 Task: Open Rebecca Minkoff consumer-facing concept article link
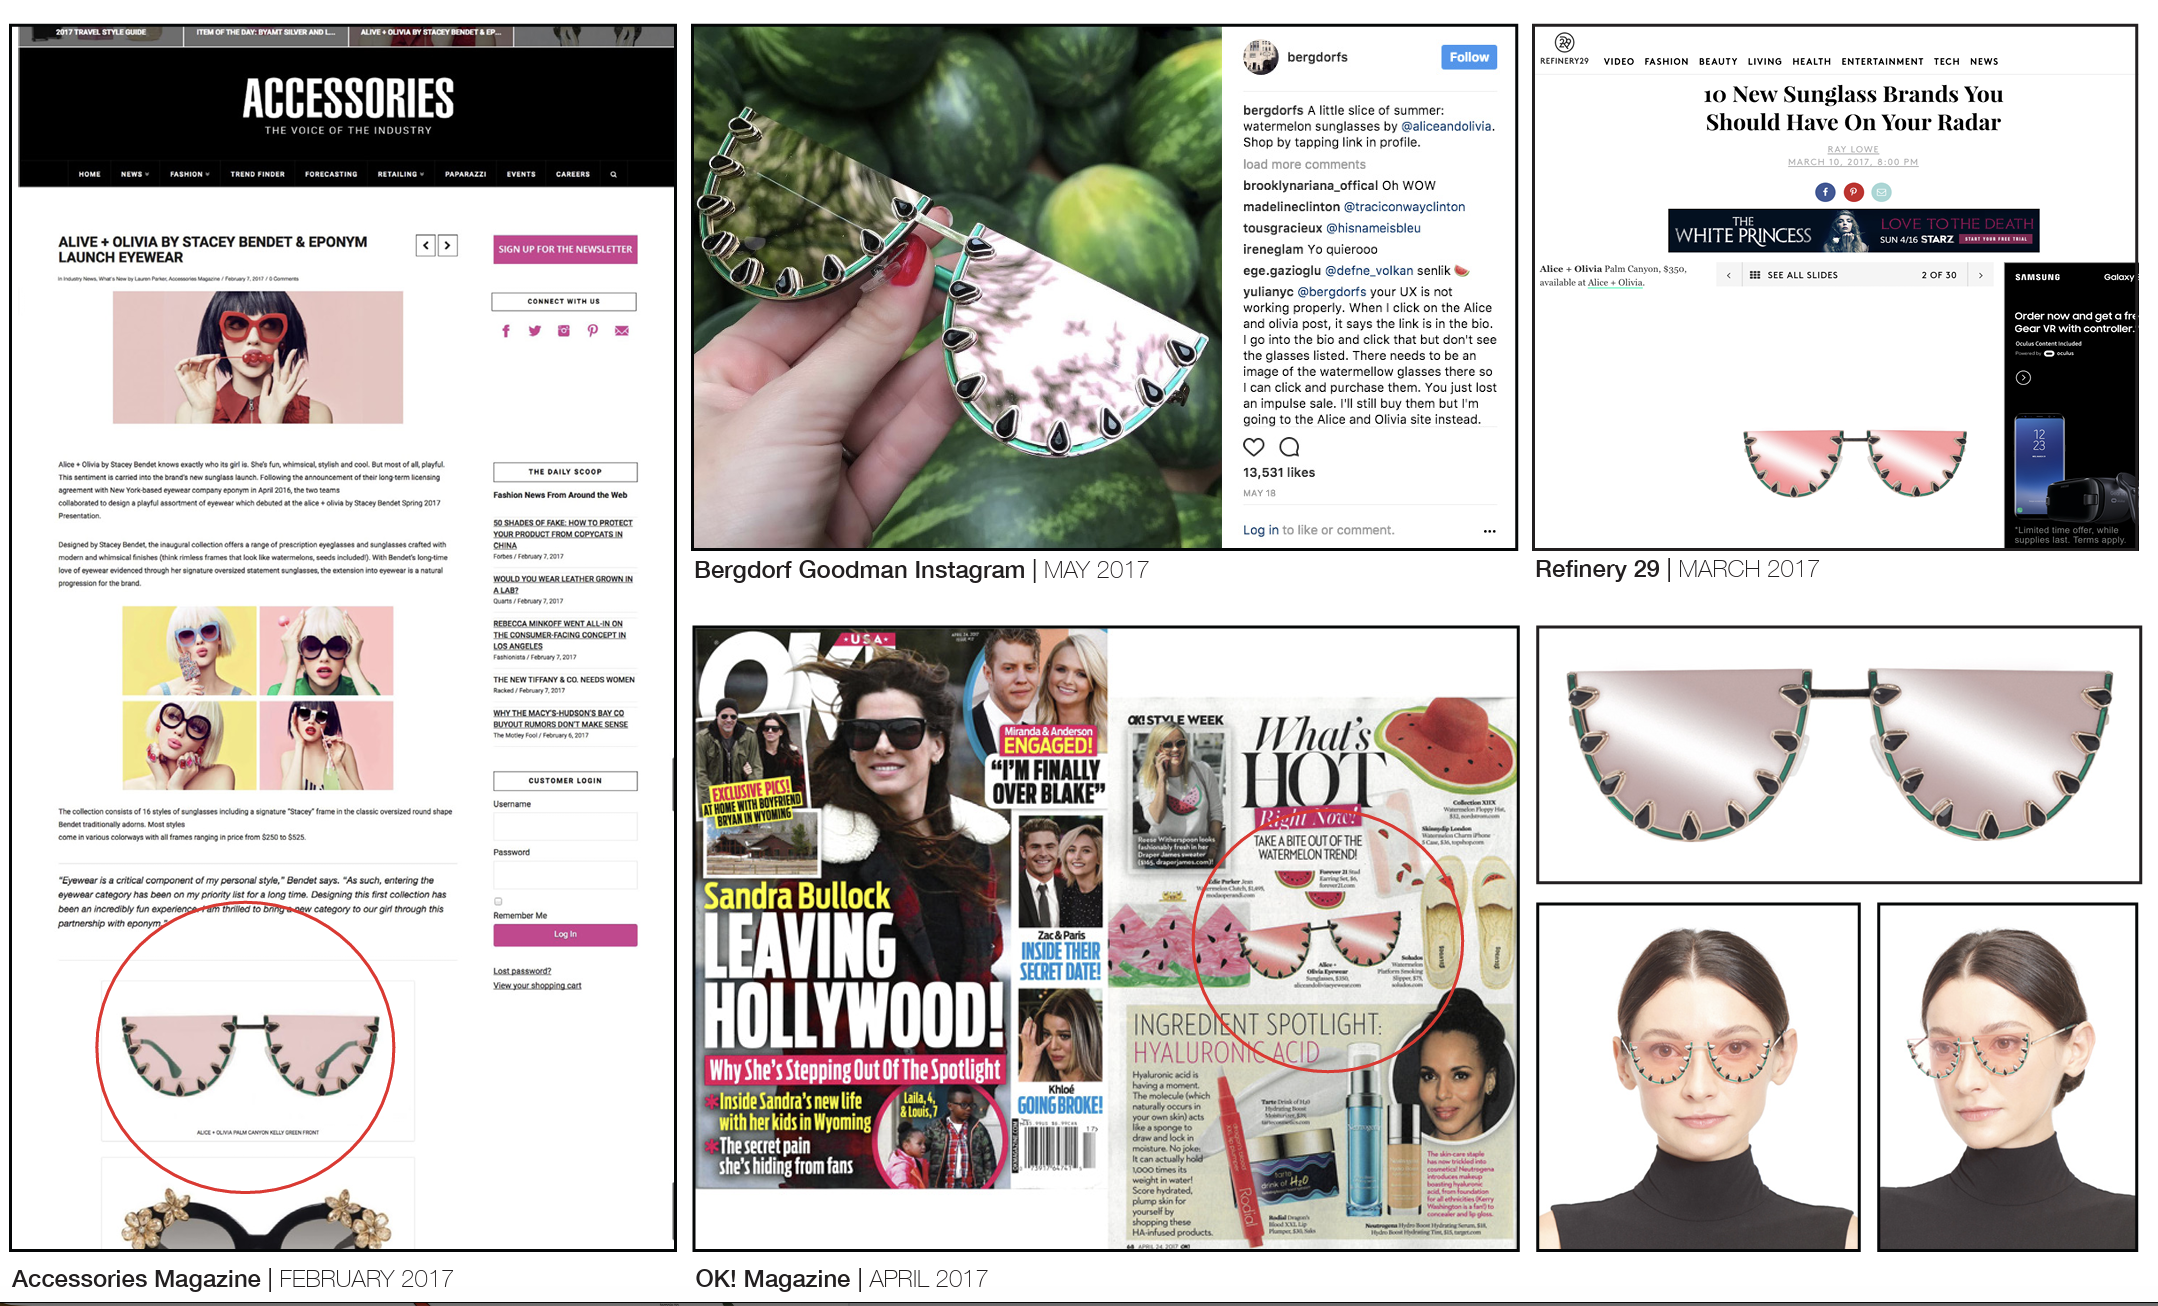(x=560, y=635)
